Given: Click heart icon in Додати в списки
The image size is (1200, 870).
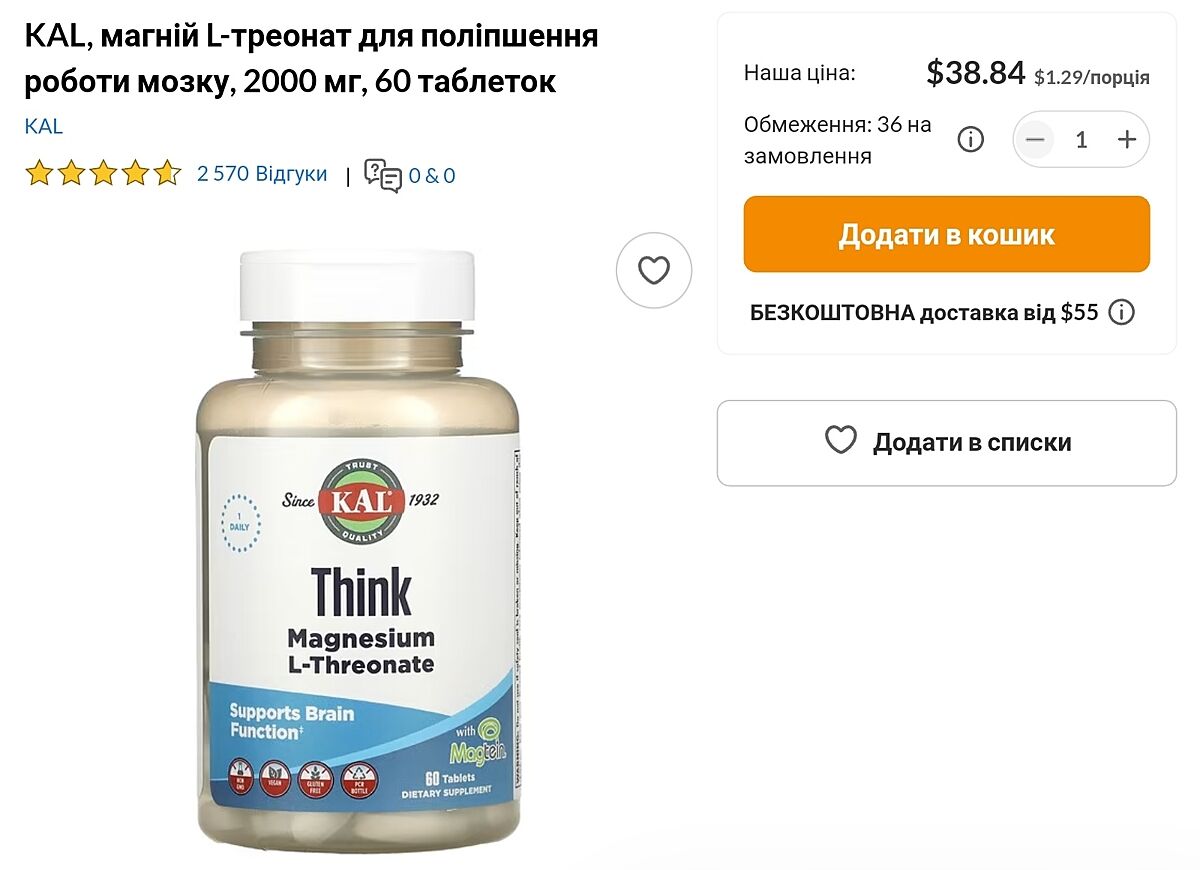Looking at the screenshot, I should point(841,441).
